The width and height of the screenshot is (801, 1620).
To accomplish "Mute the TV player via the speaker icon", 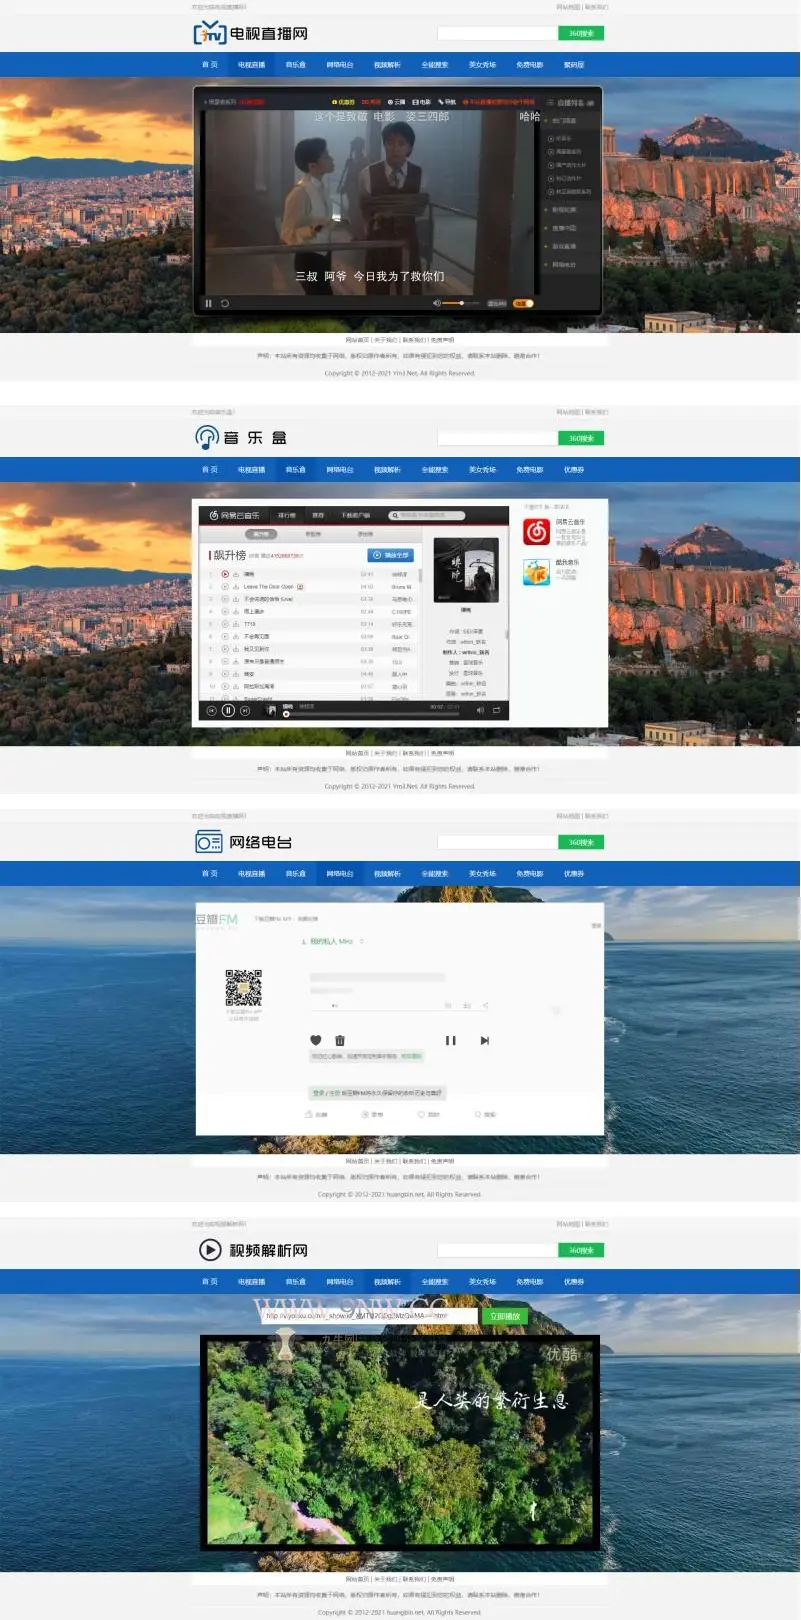I will 437,303.
